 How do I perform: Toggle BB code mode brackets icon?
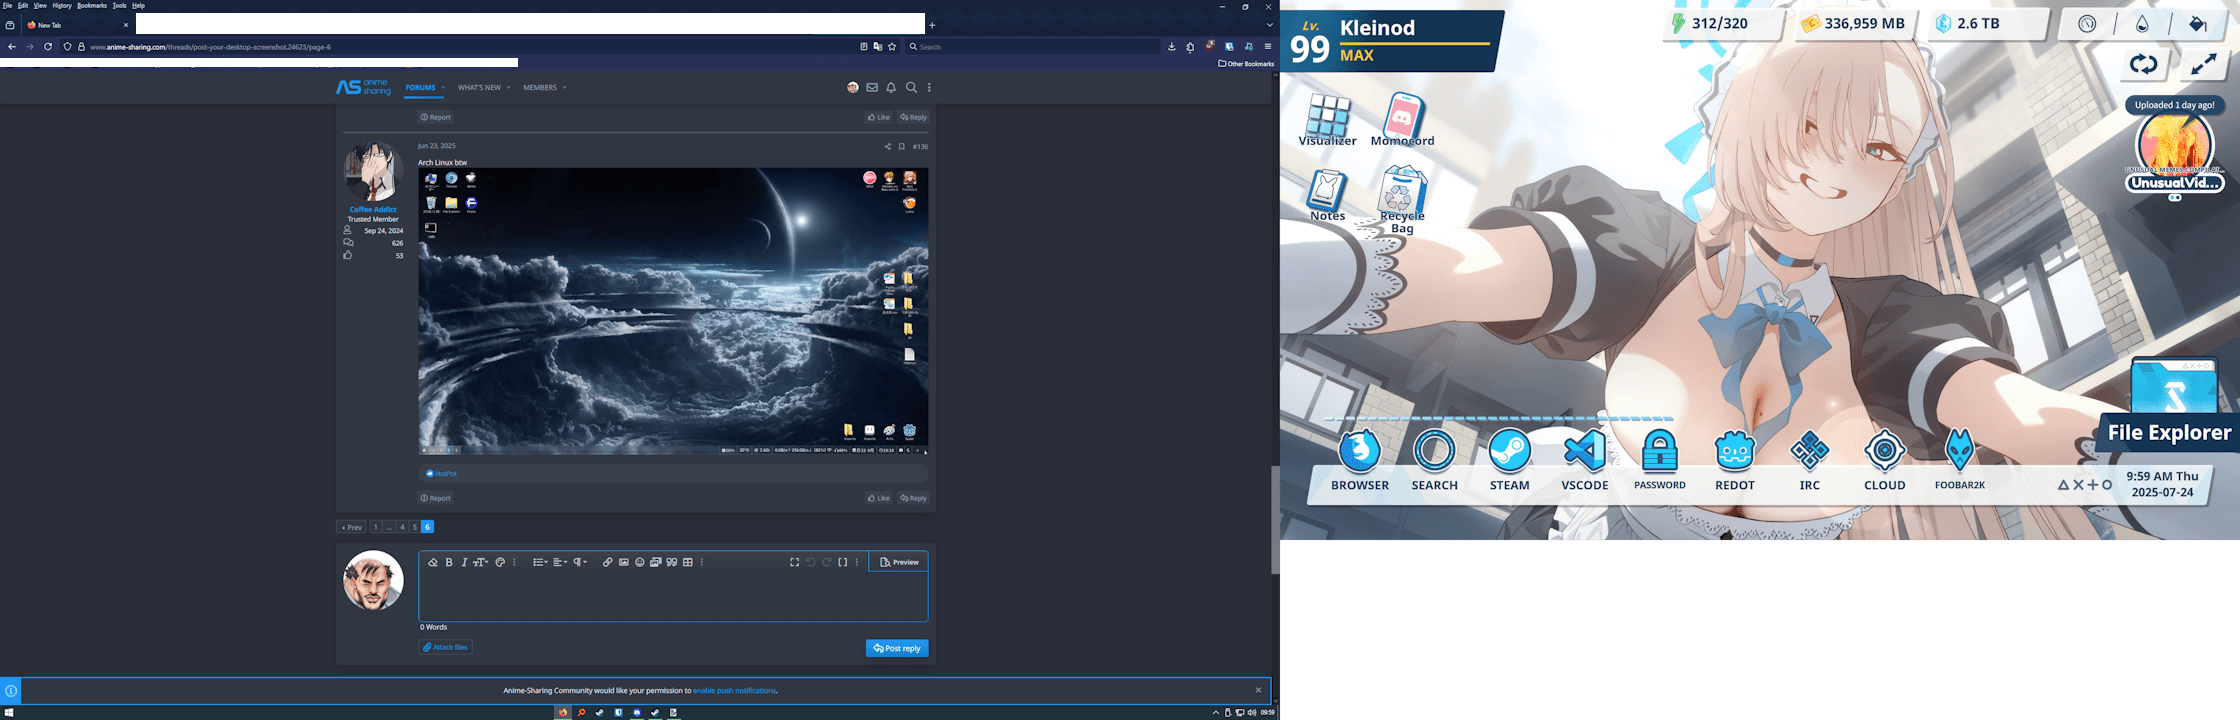pos(843,562)
